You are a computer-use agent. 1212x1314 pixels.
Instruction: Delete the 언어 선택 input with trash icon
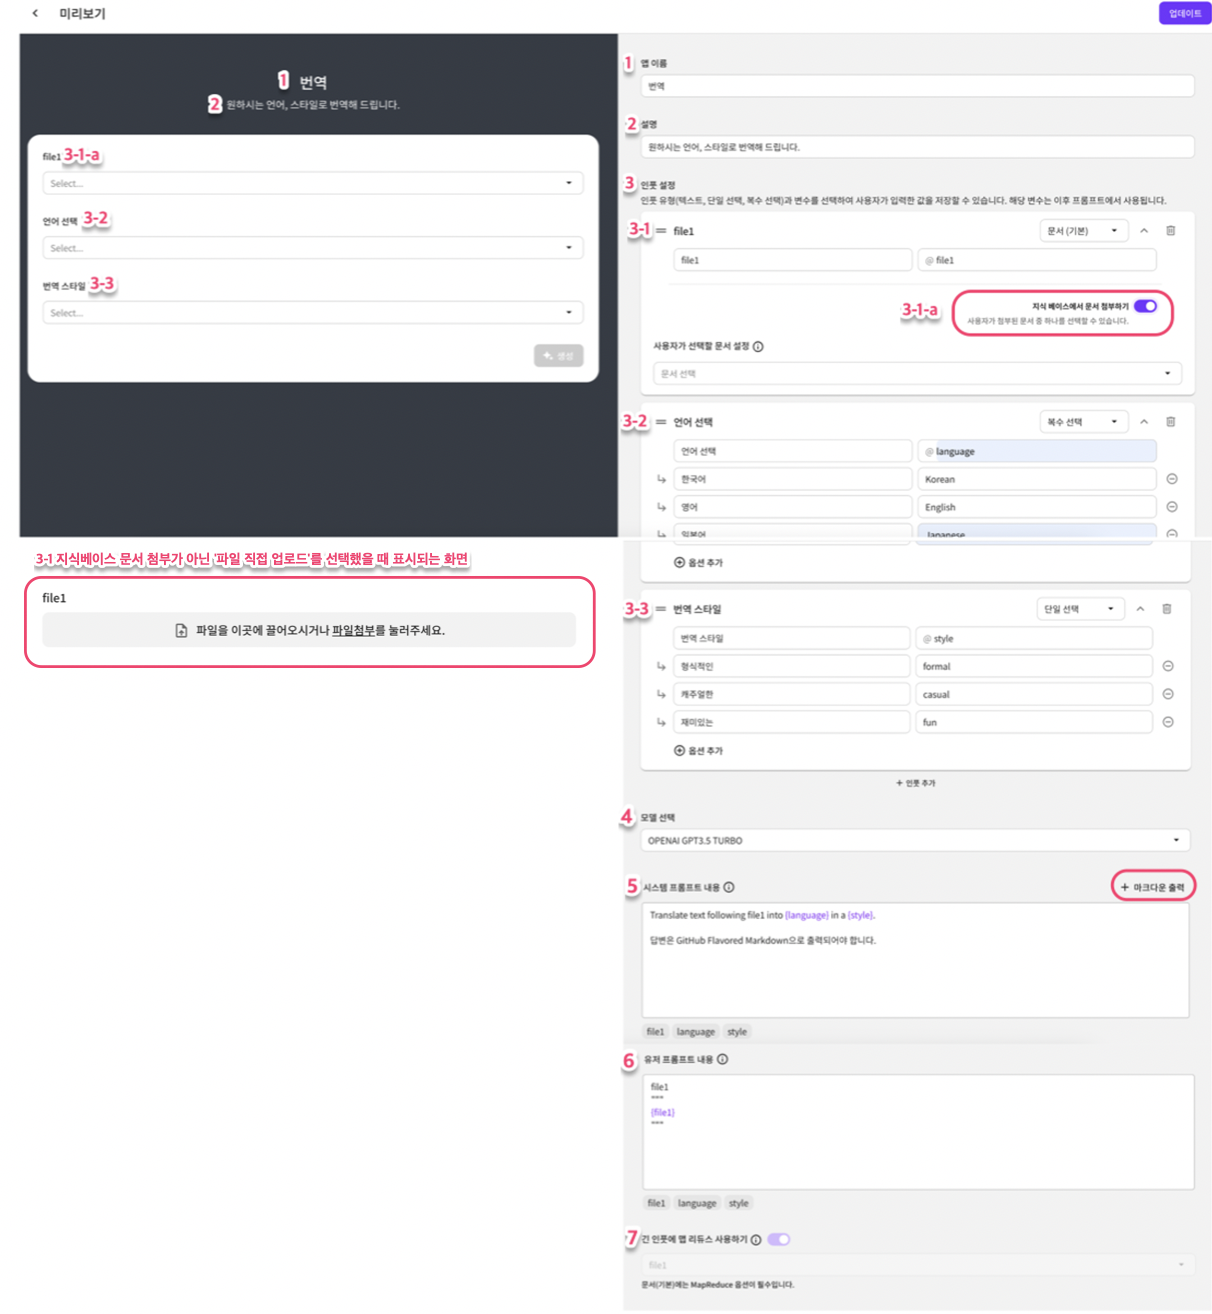pyautogui.click(x=1171, y=422)
